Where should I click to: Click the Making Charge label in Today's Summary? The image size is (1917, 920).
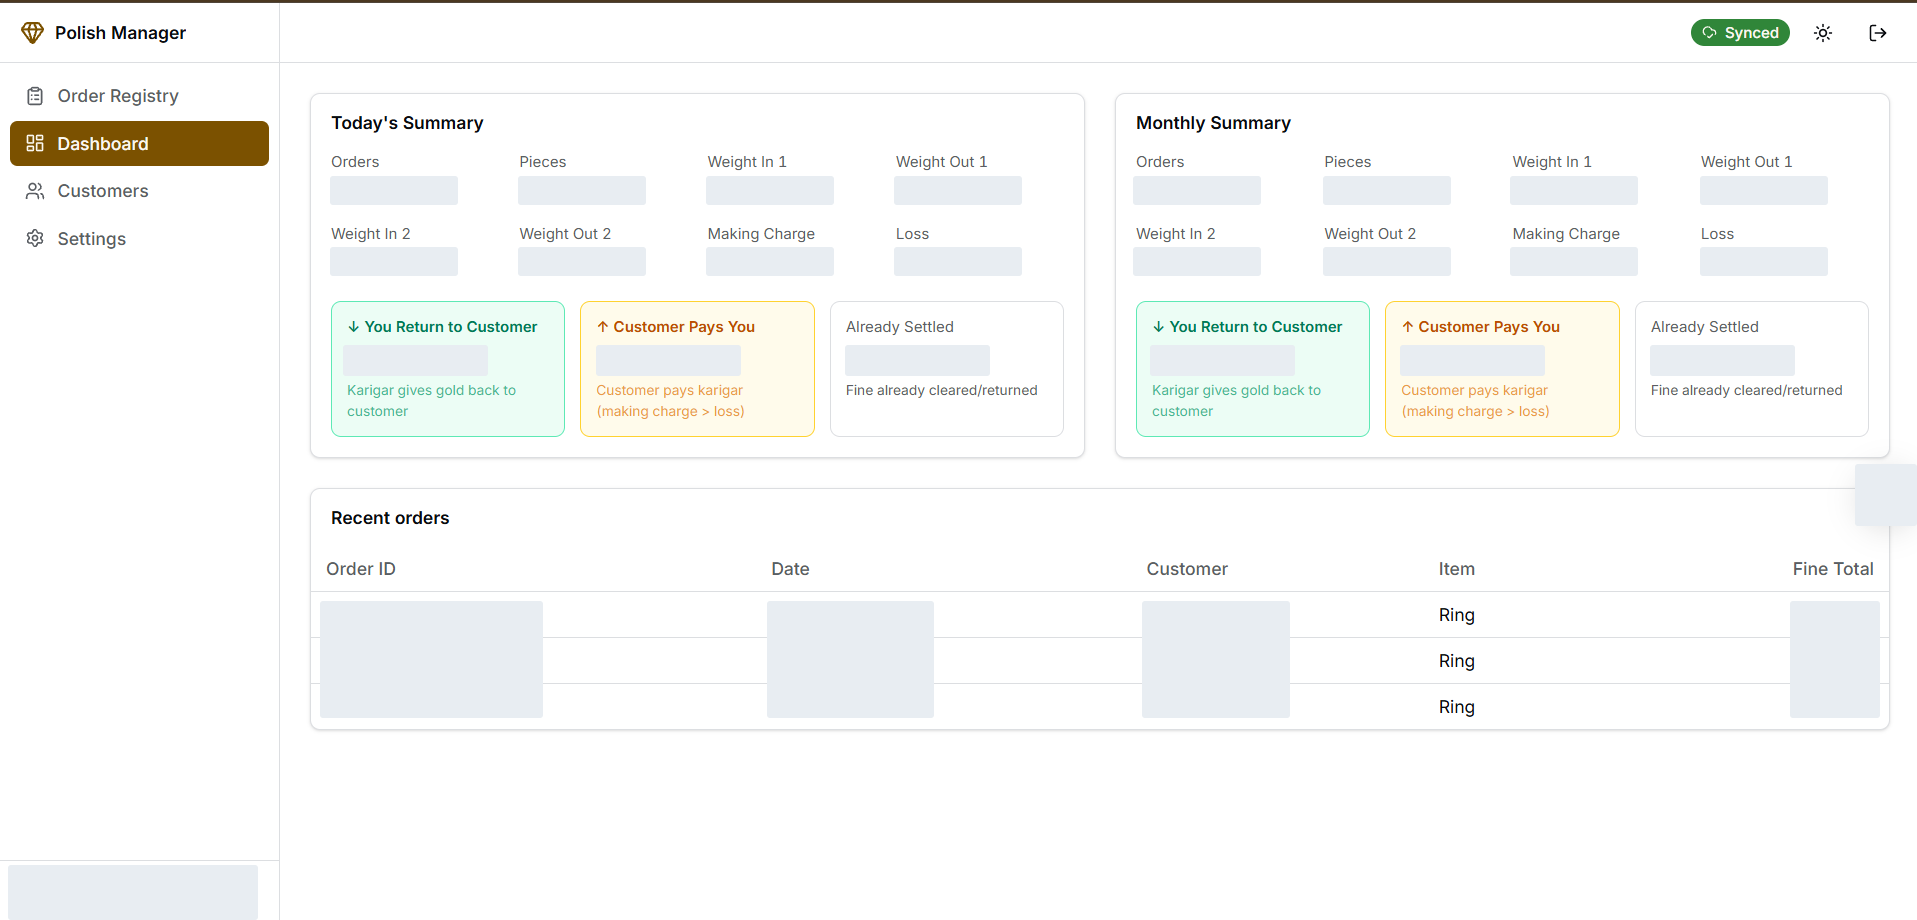point(761,234)
